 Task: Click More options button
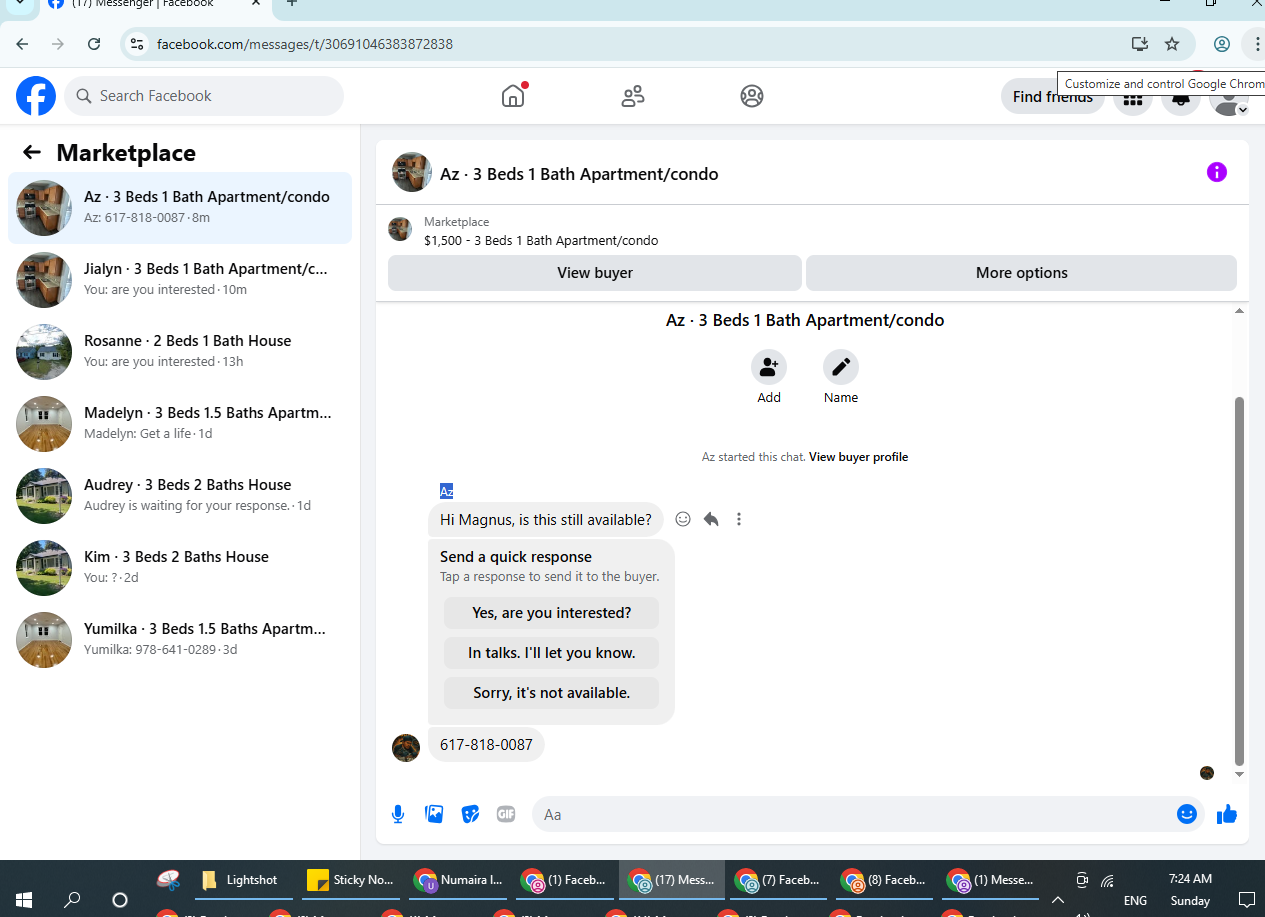point(1021,273)
